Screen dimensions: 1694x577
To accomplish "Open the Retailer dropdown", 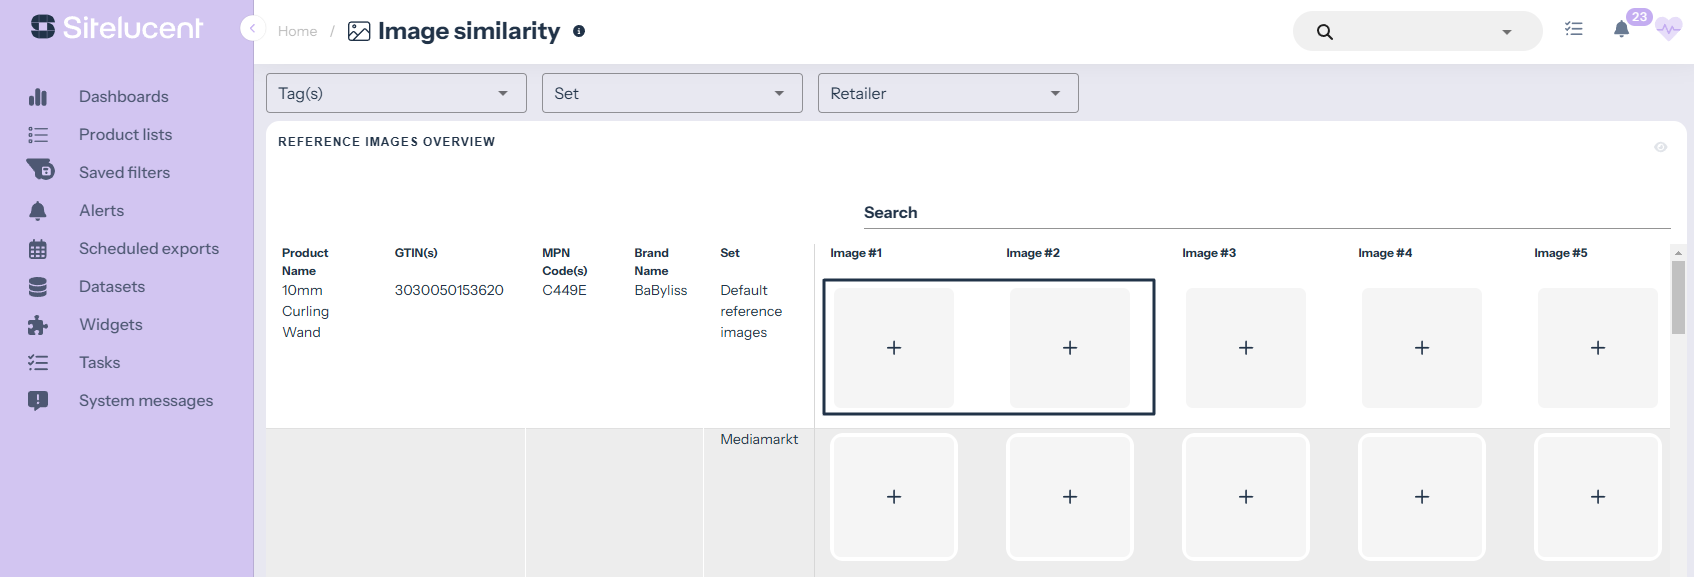I will (948, 93).
